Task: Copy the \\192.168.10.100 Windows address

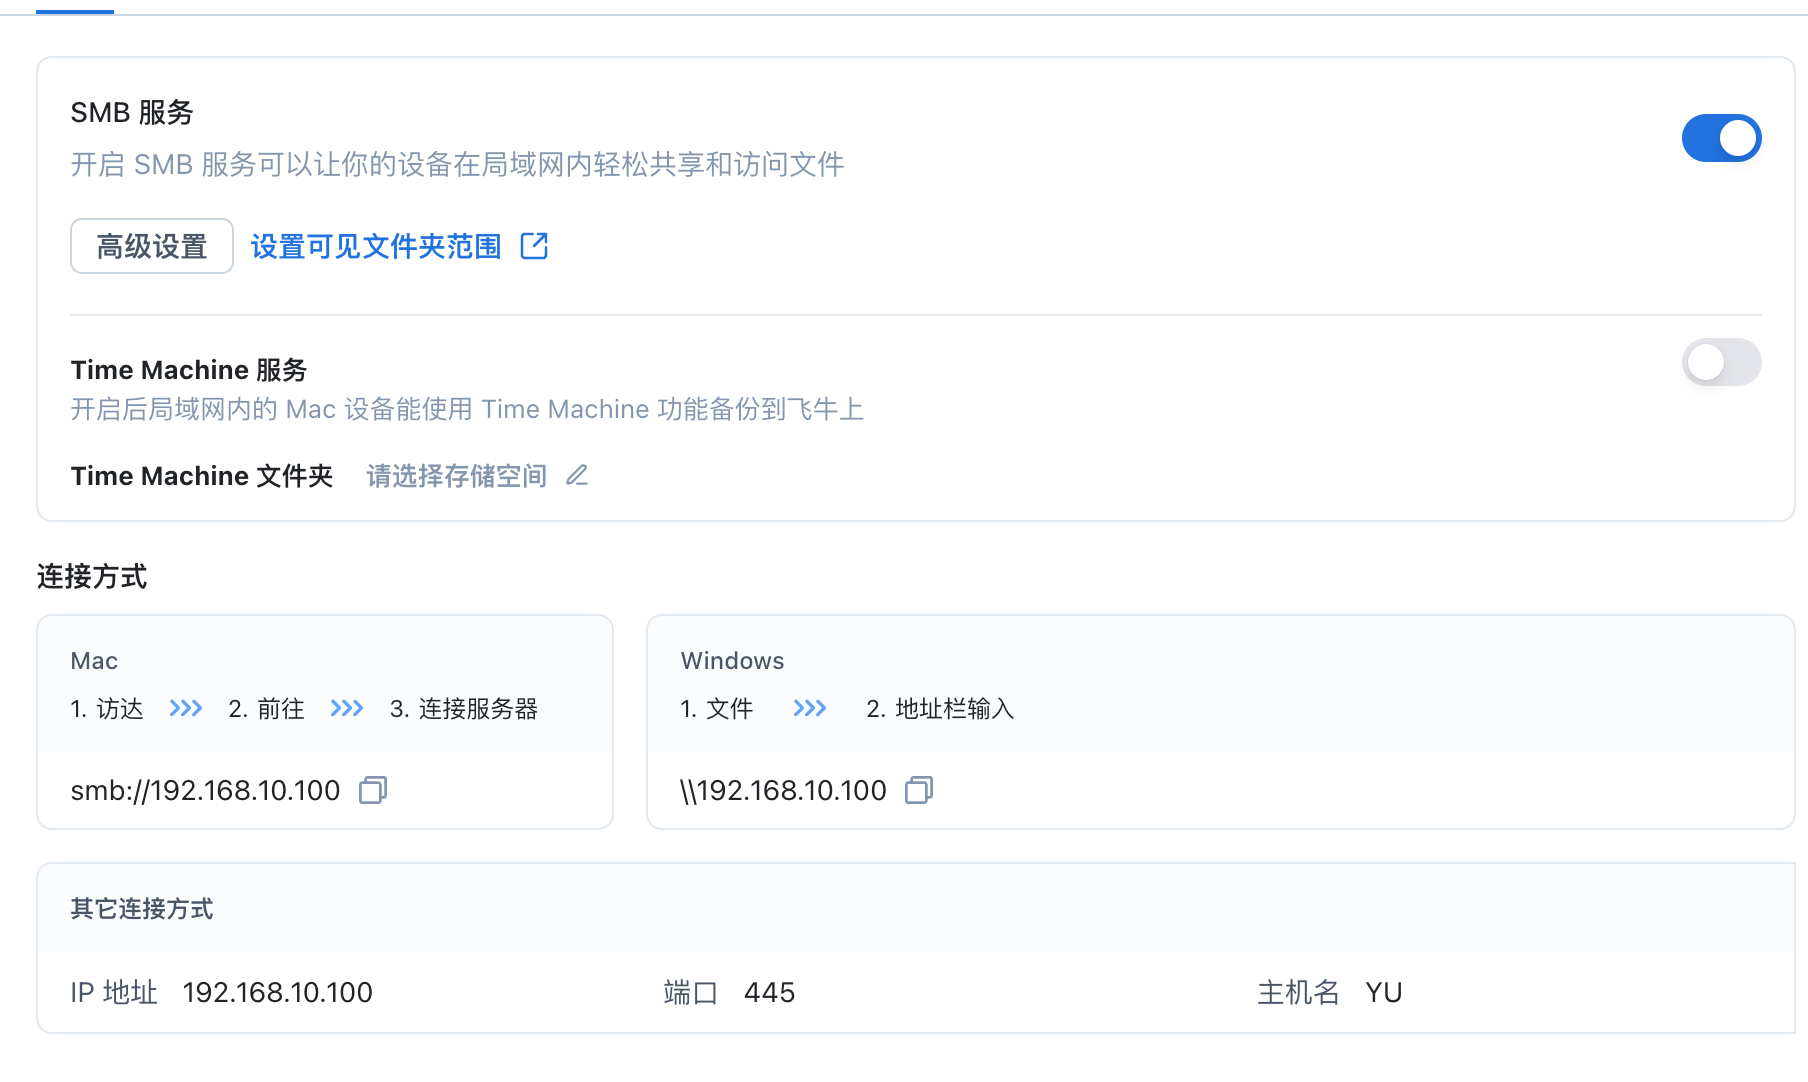Action: [x=919, y=790]
